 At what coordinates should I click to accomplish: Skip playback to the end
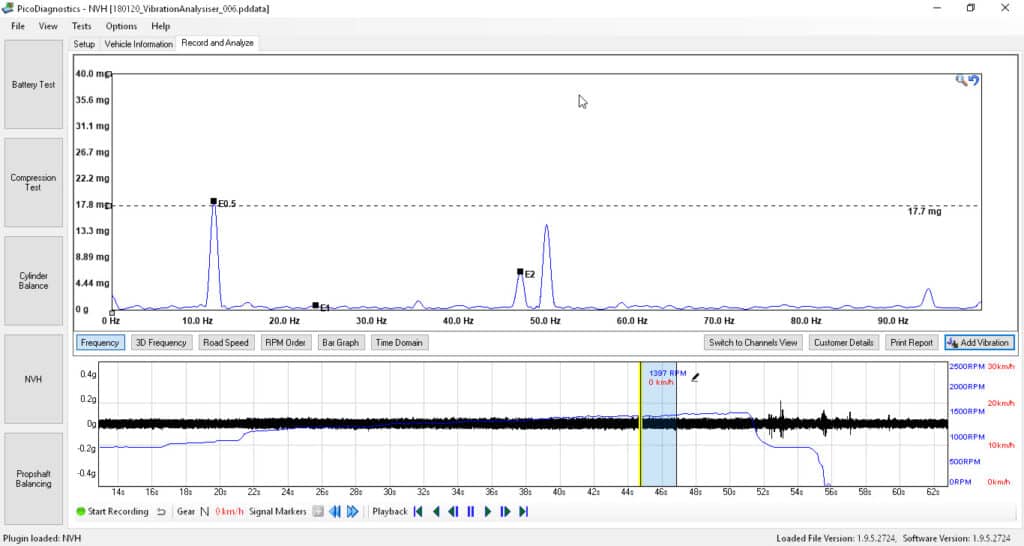tap(523, 512)
